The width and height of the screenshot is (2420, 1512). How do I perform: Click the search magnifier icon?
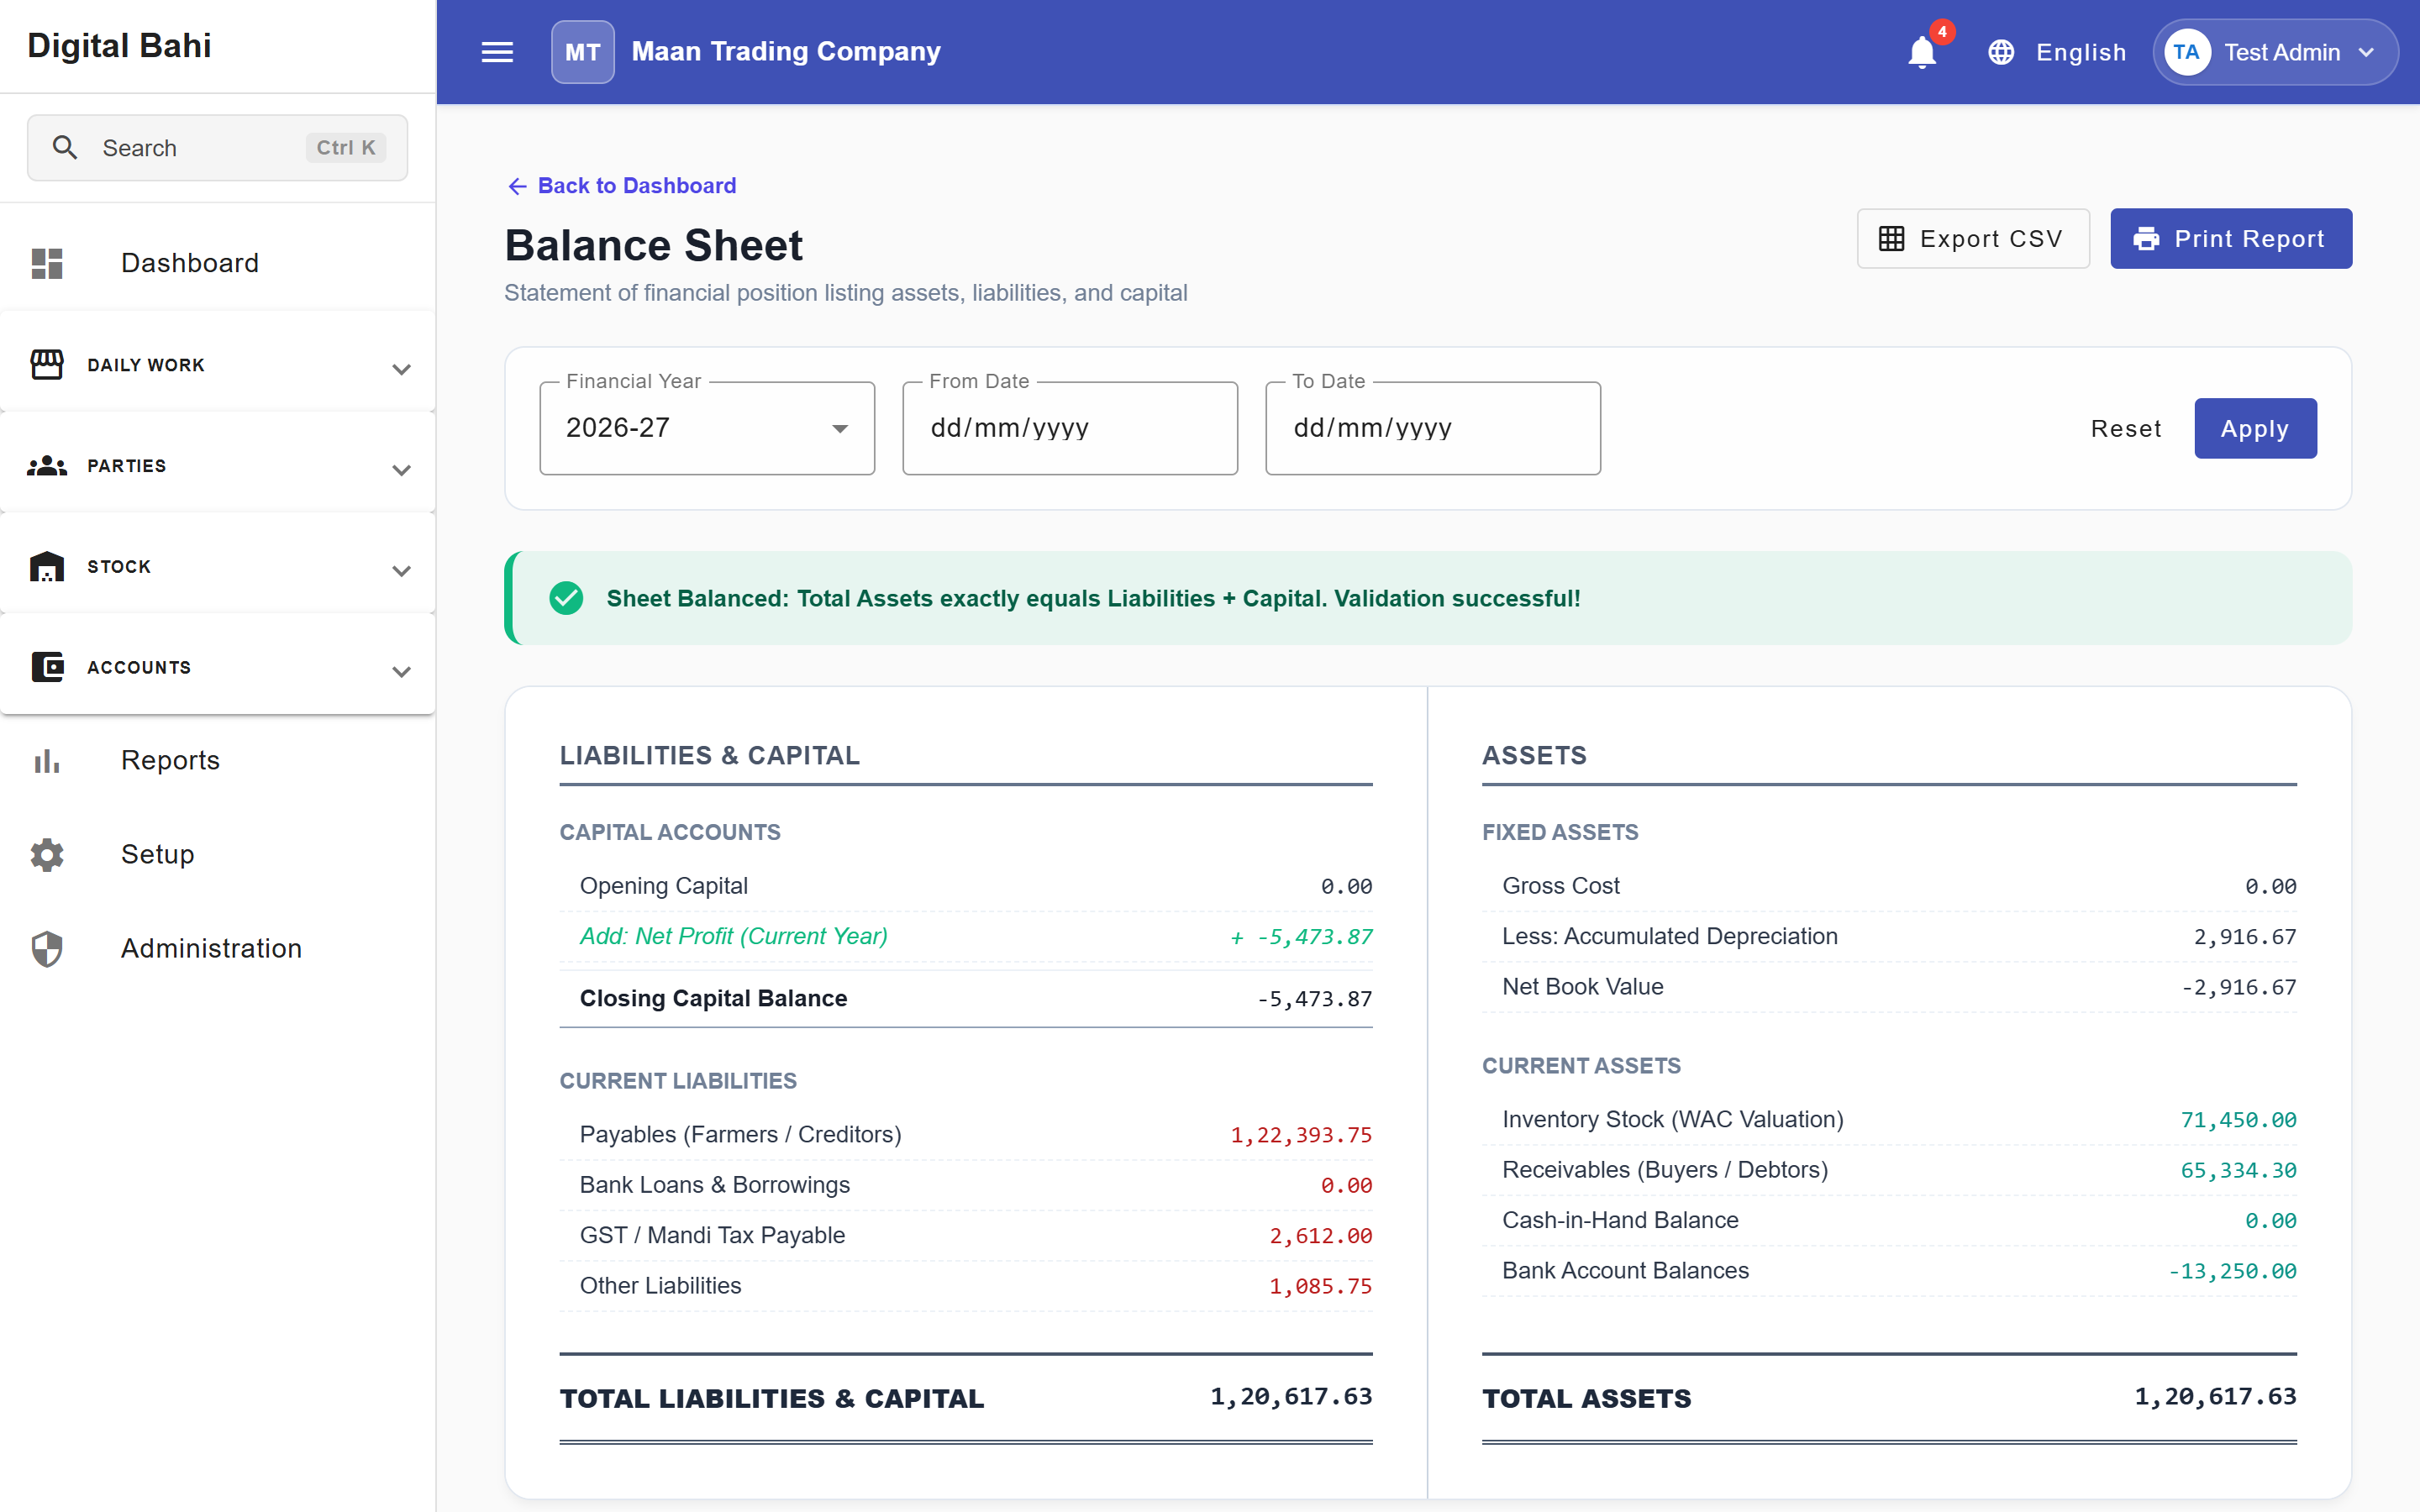(x=65, y=148)
